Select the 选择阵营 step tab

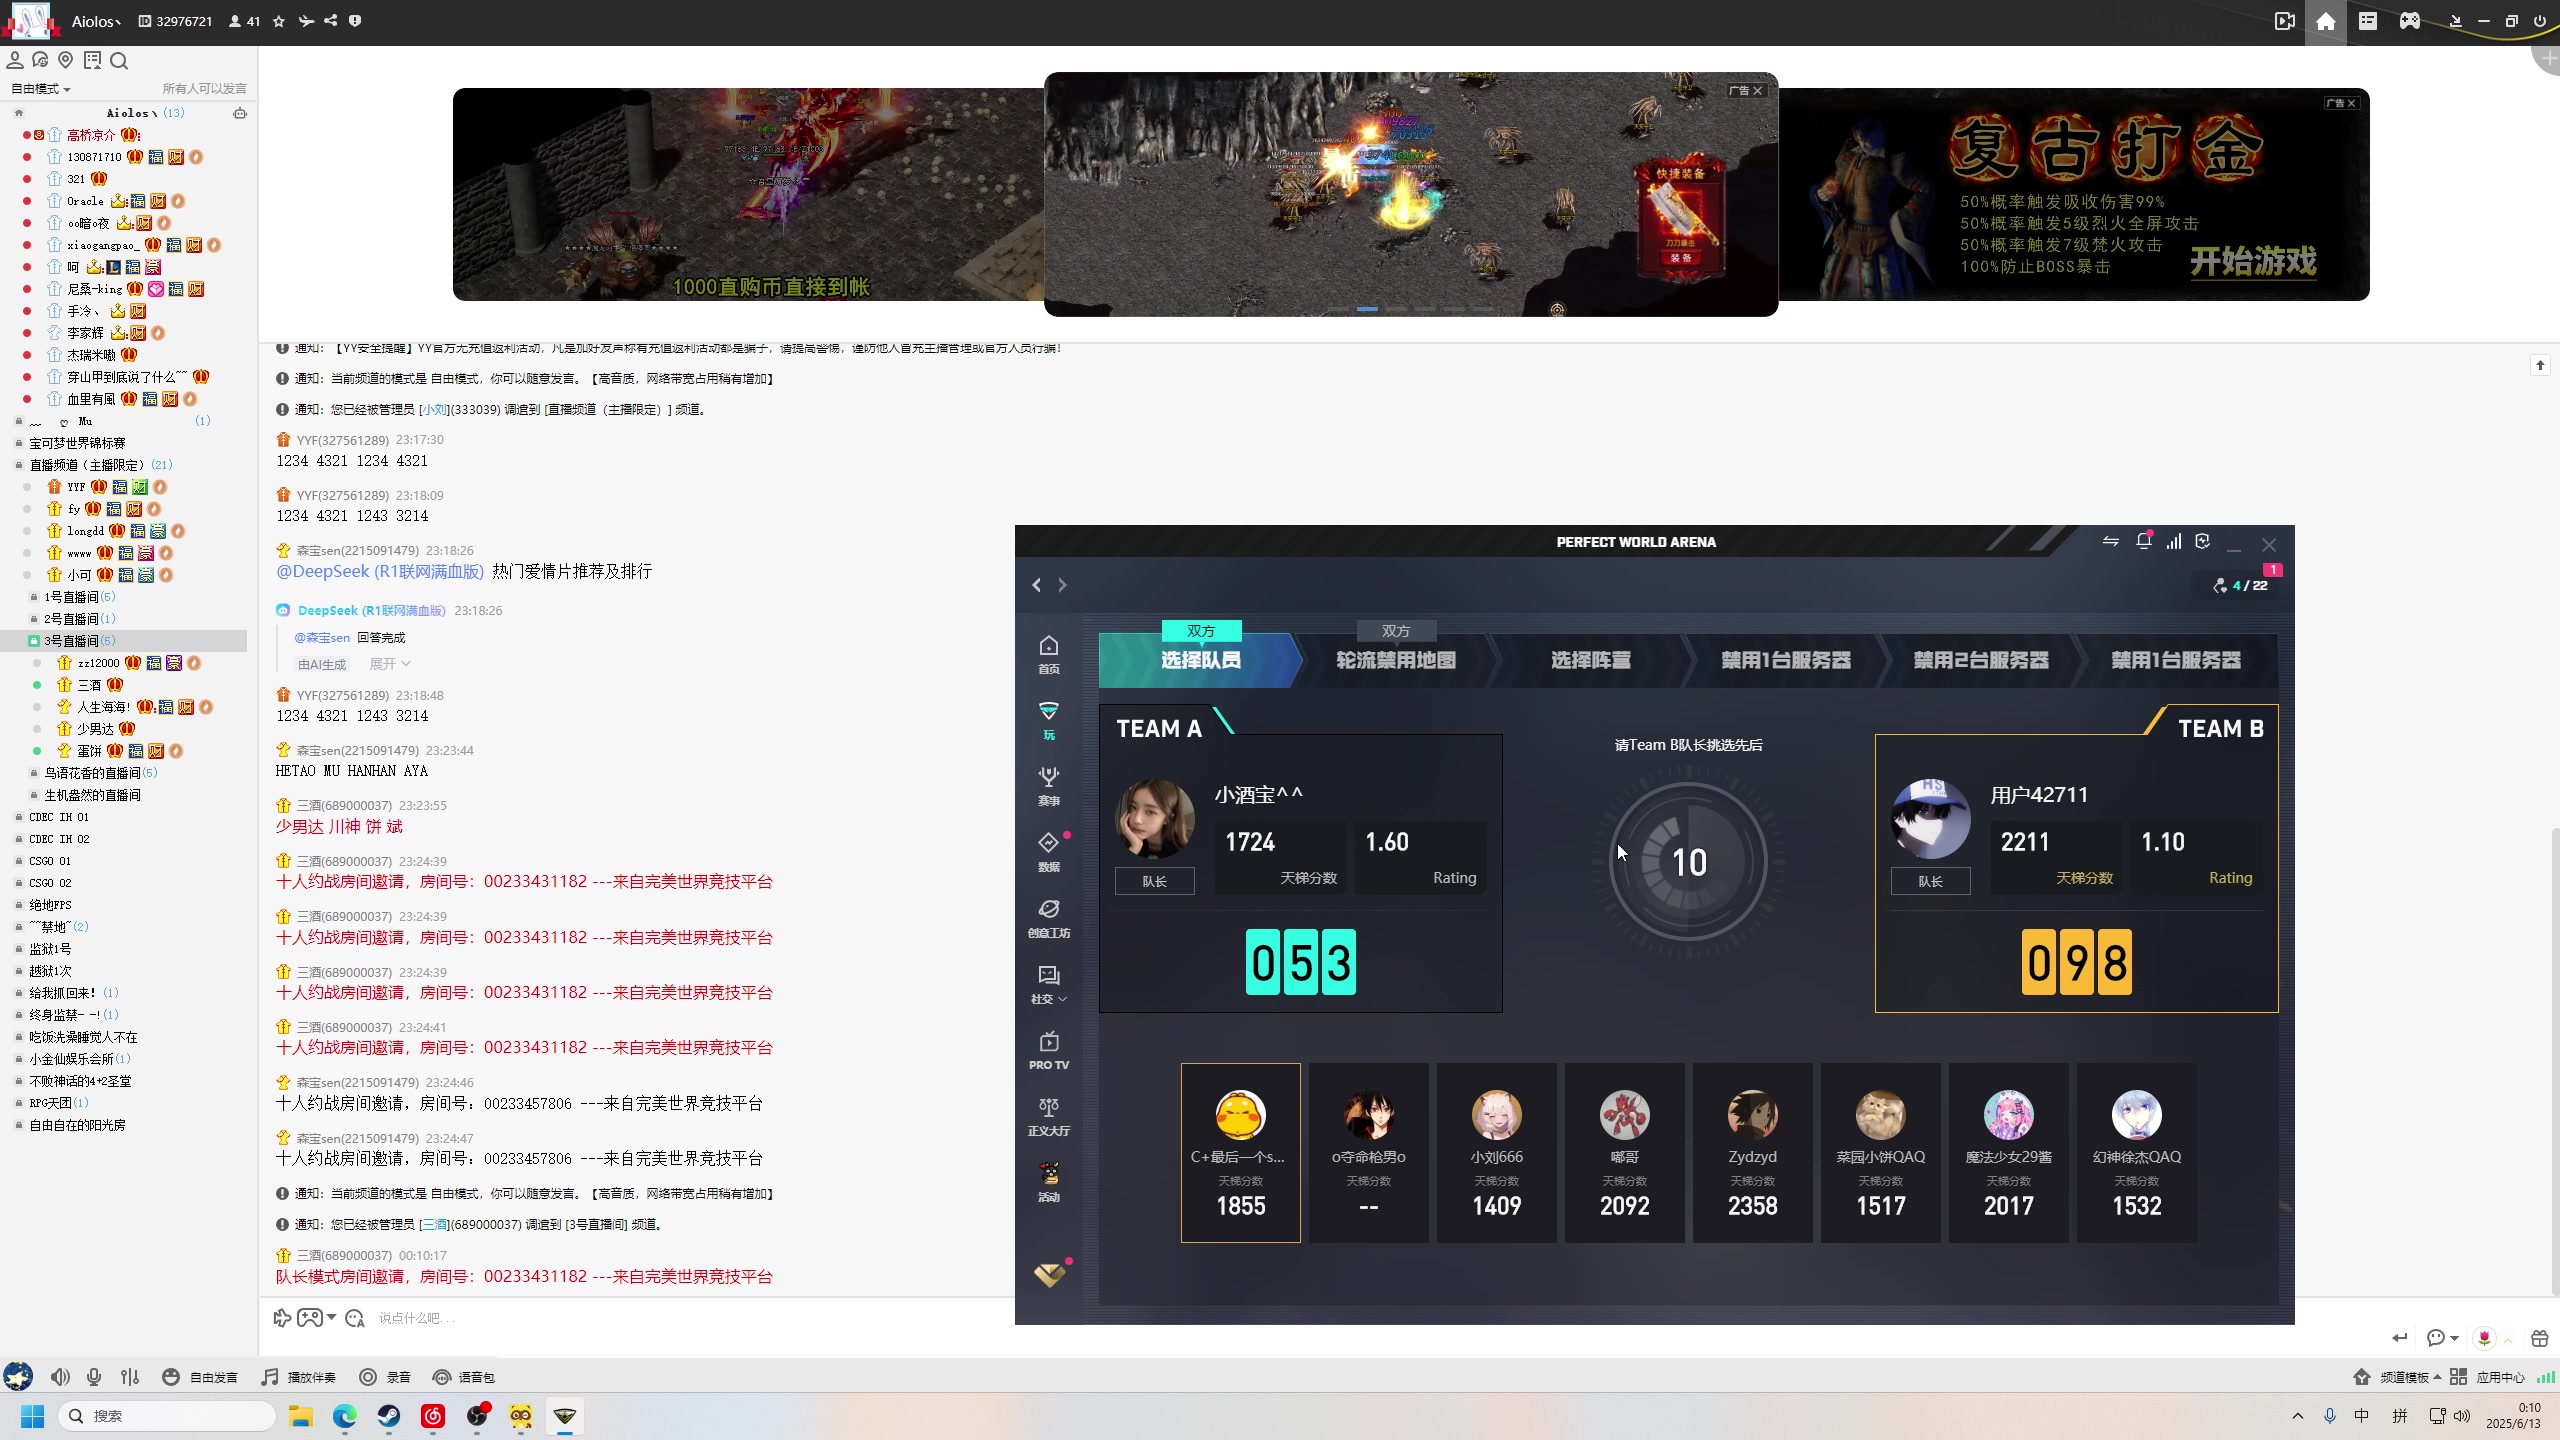(x=1590, y=660)
